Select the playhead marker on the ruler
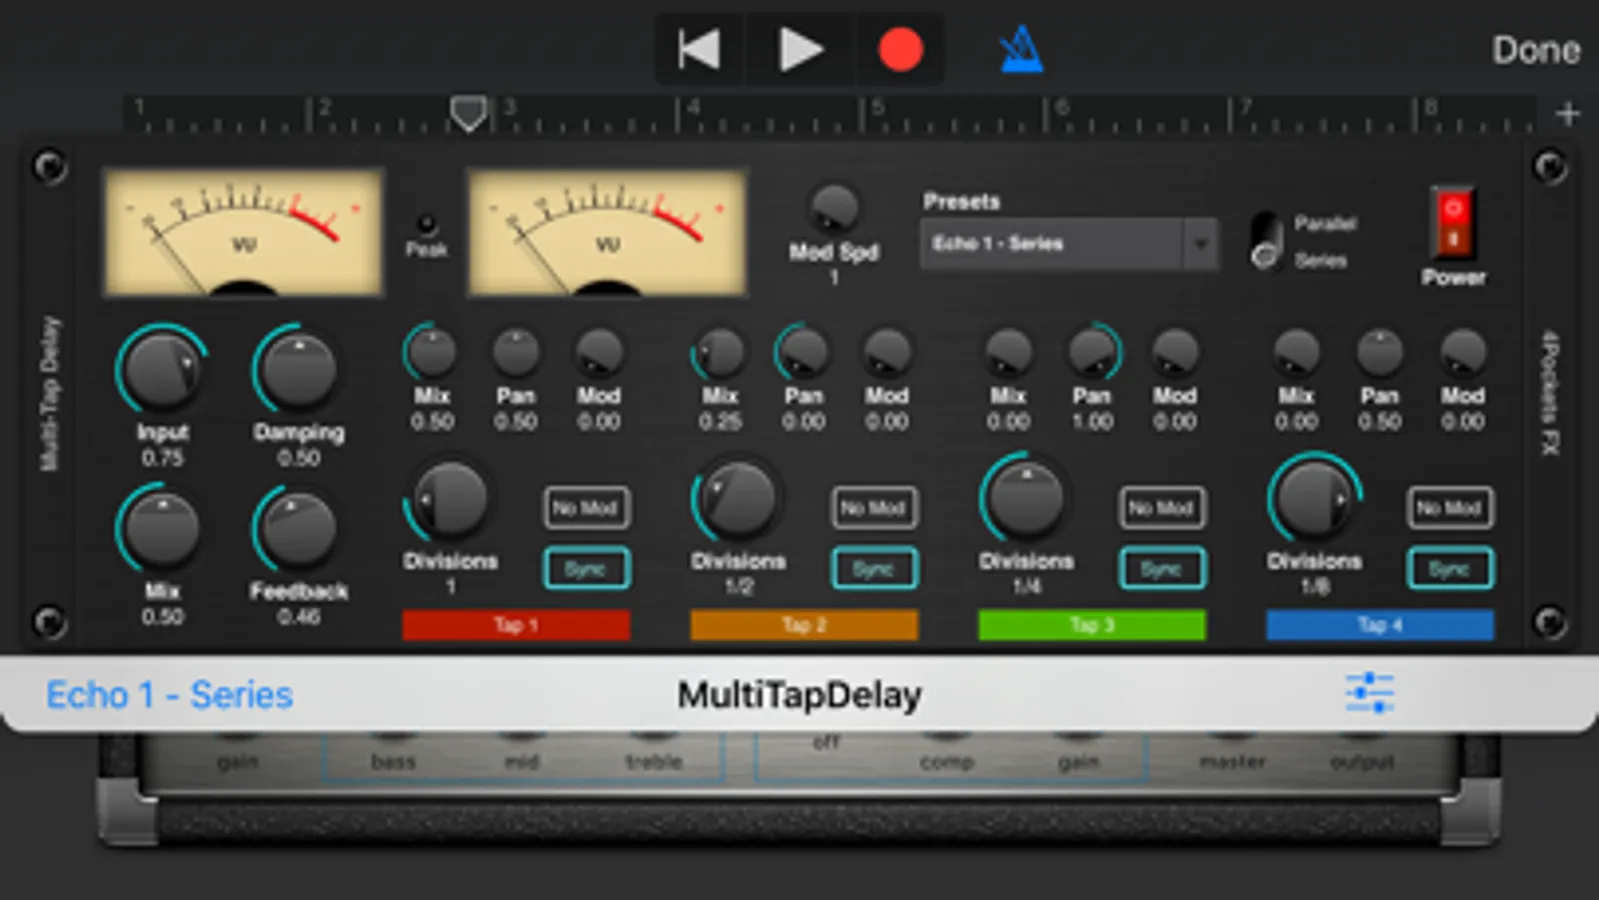 [x=468, y=113]
